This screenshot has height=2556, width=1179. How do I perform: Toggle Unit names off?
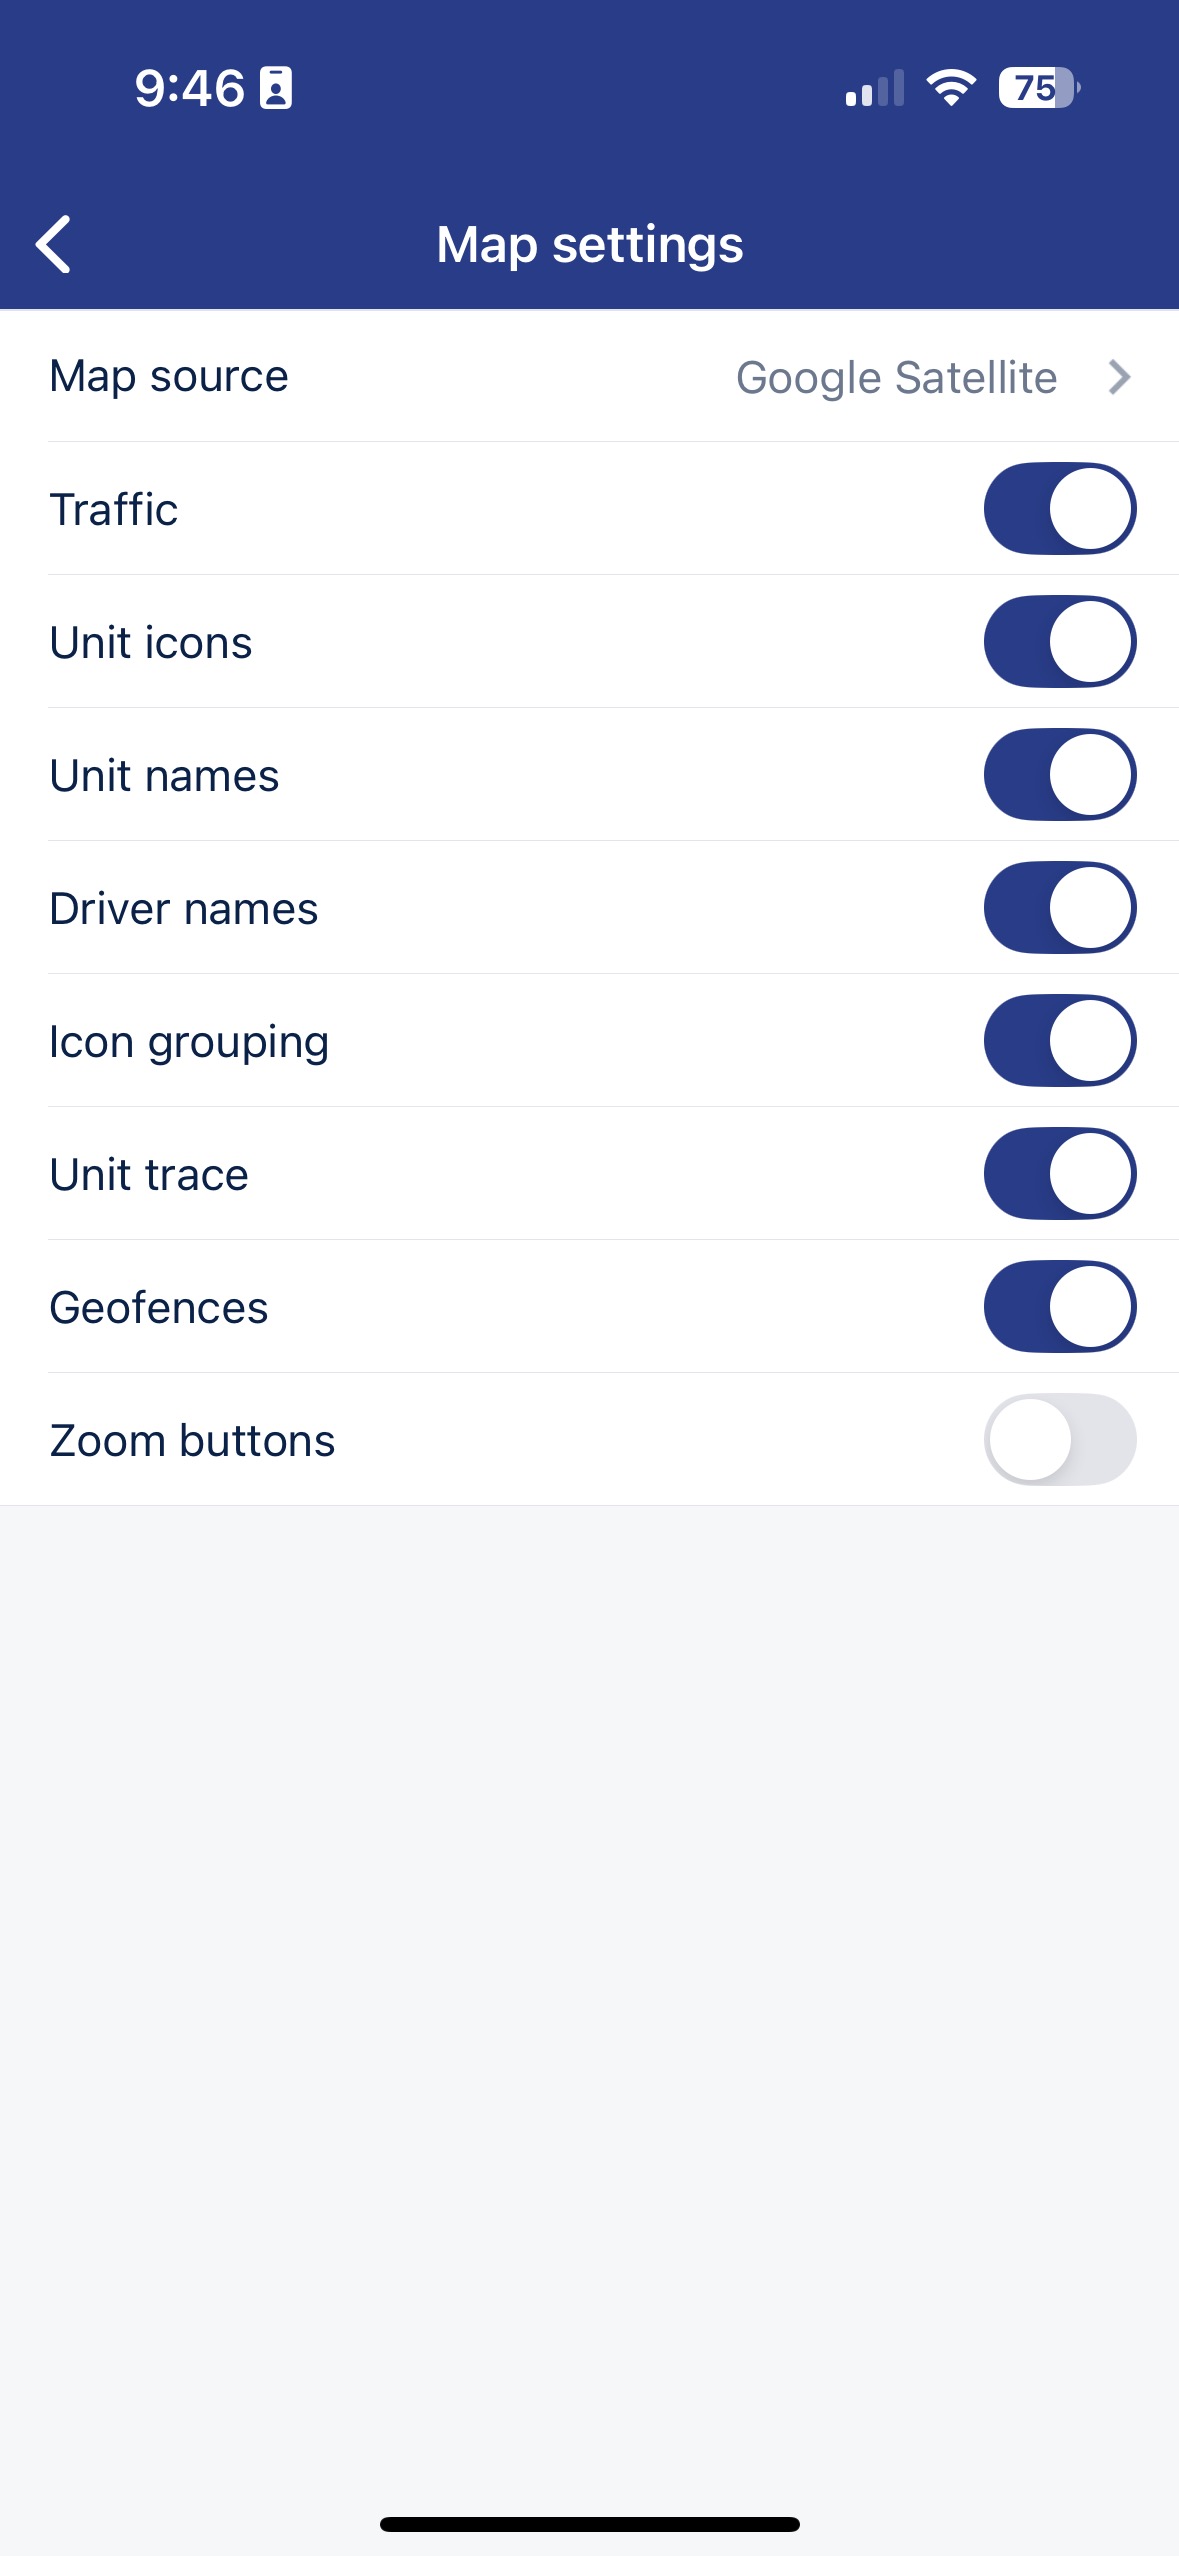click(x=1059, y=775)
